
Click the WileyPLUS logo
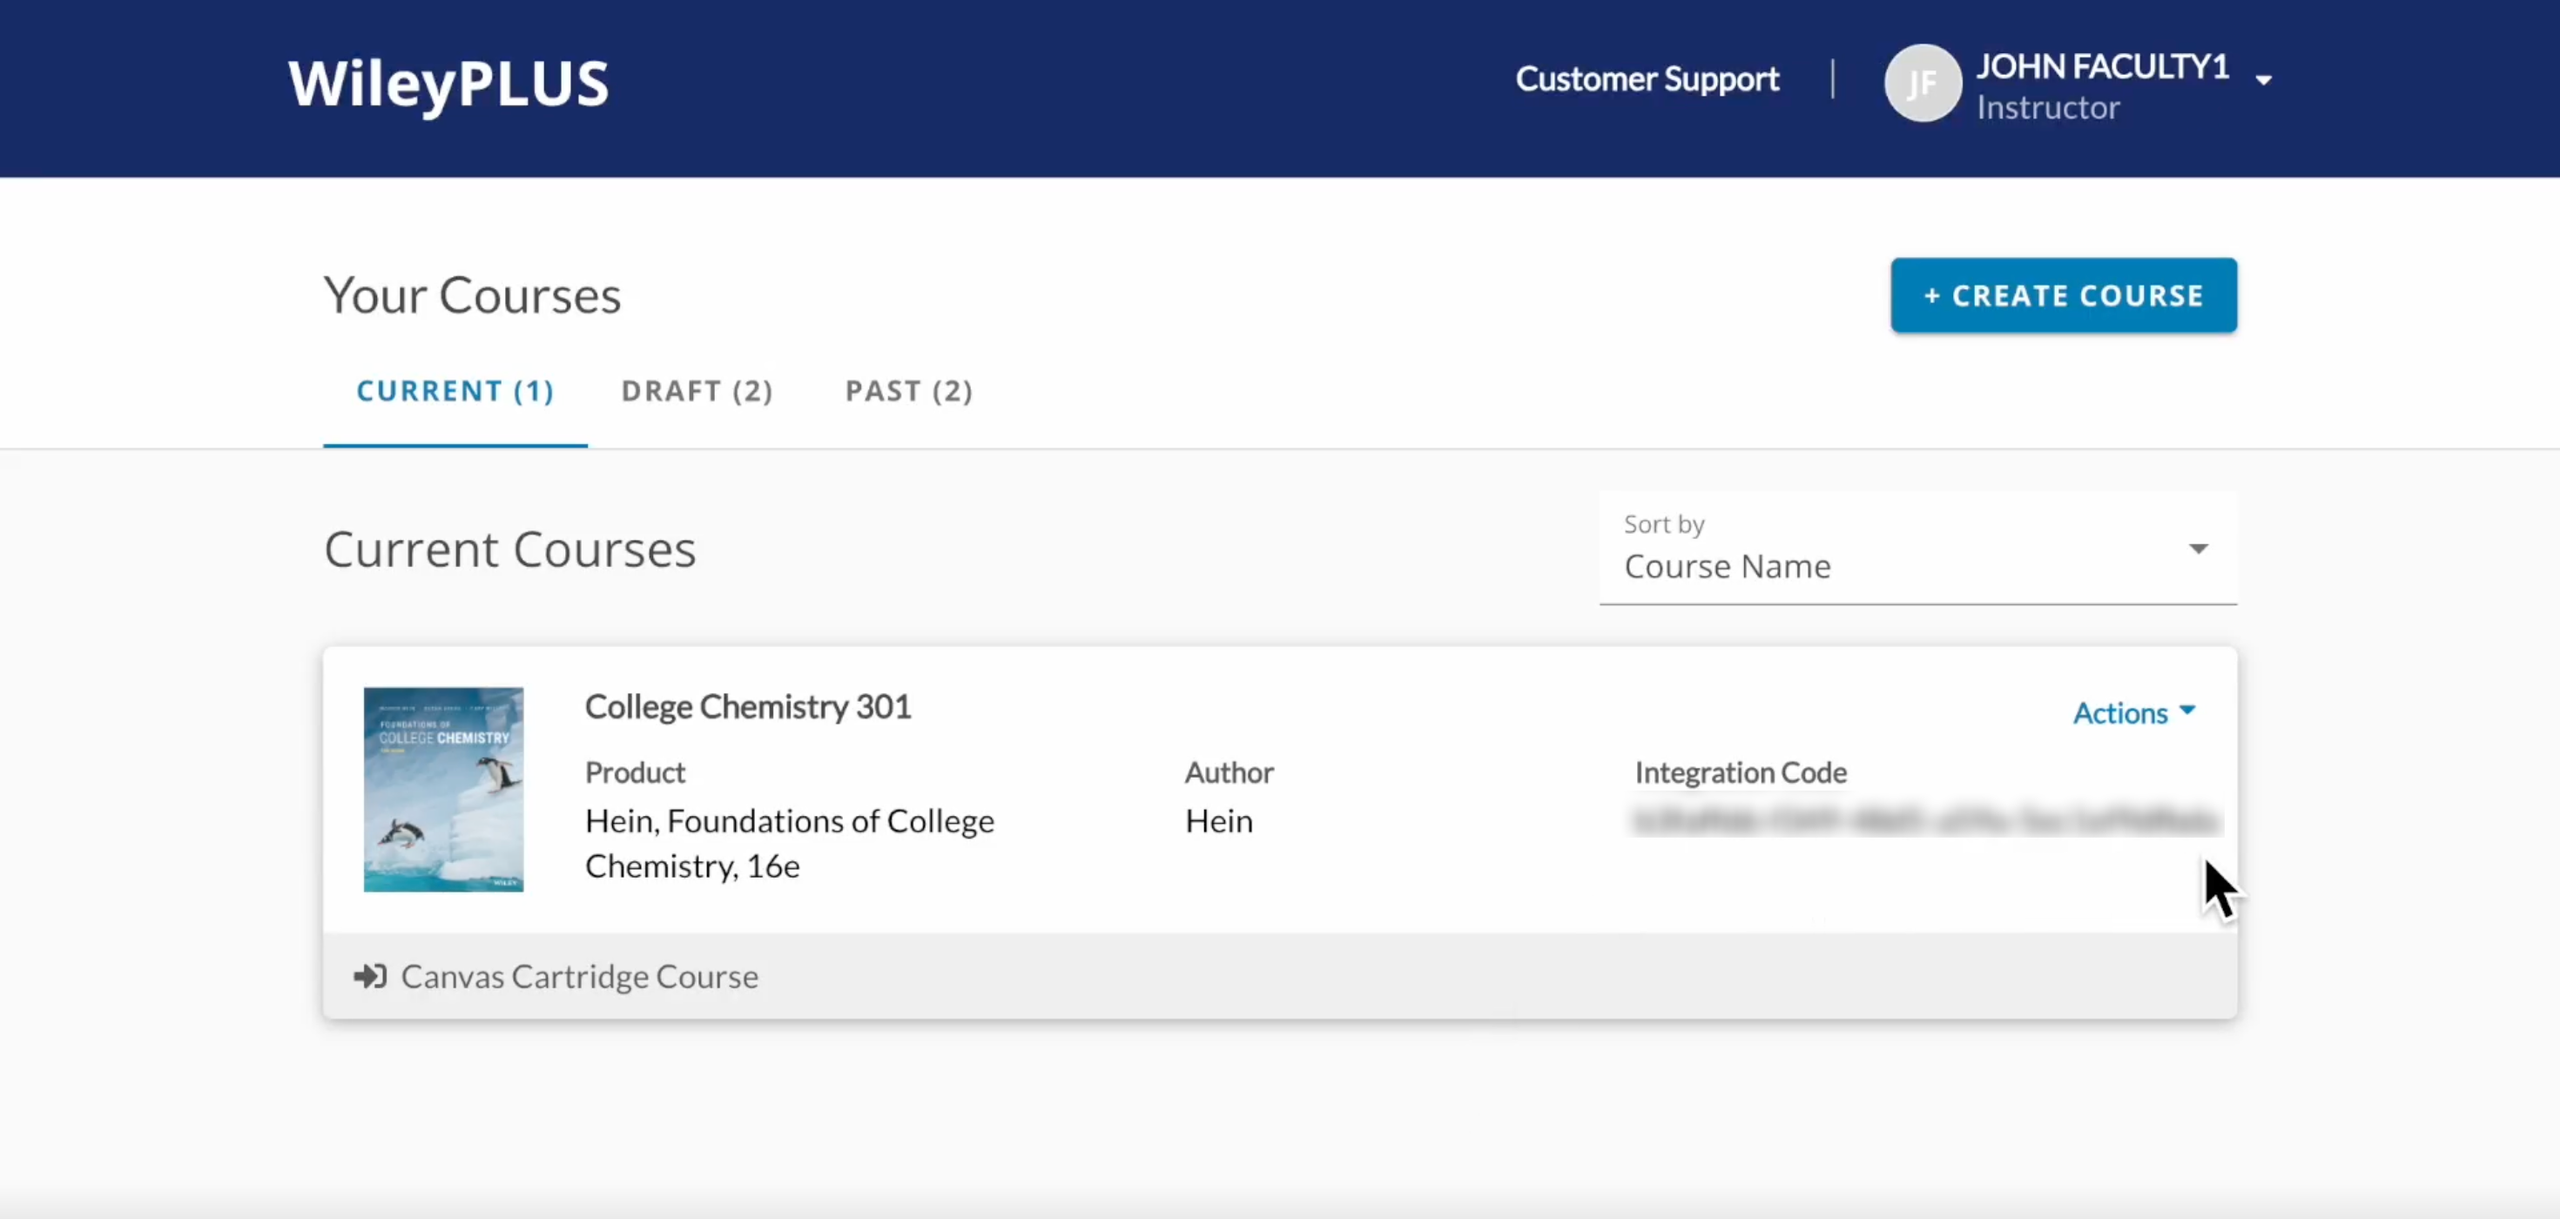pos(448,84)
